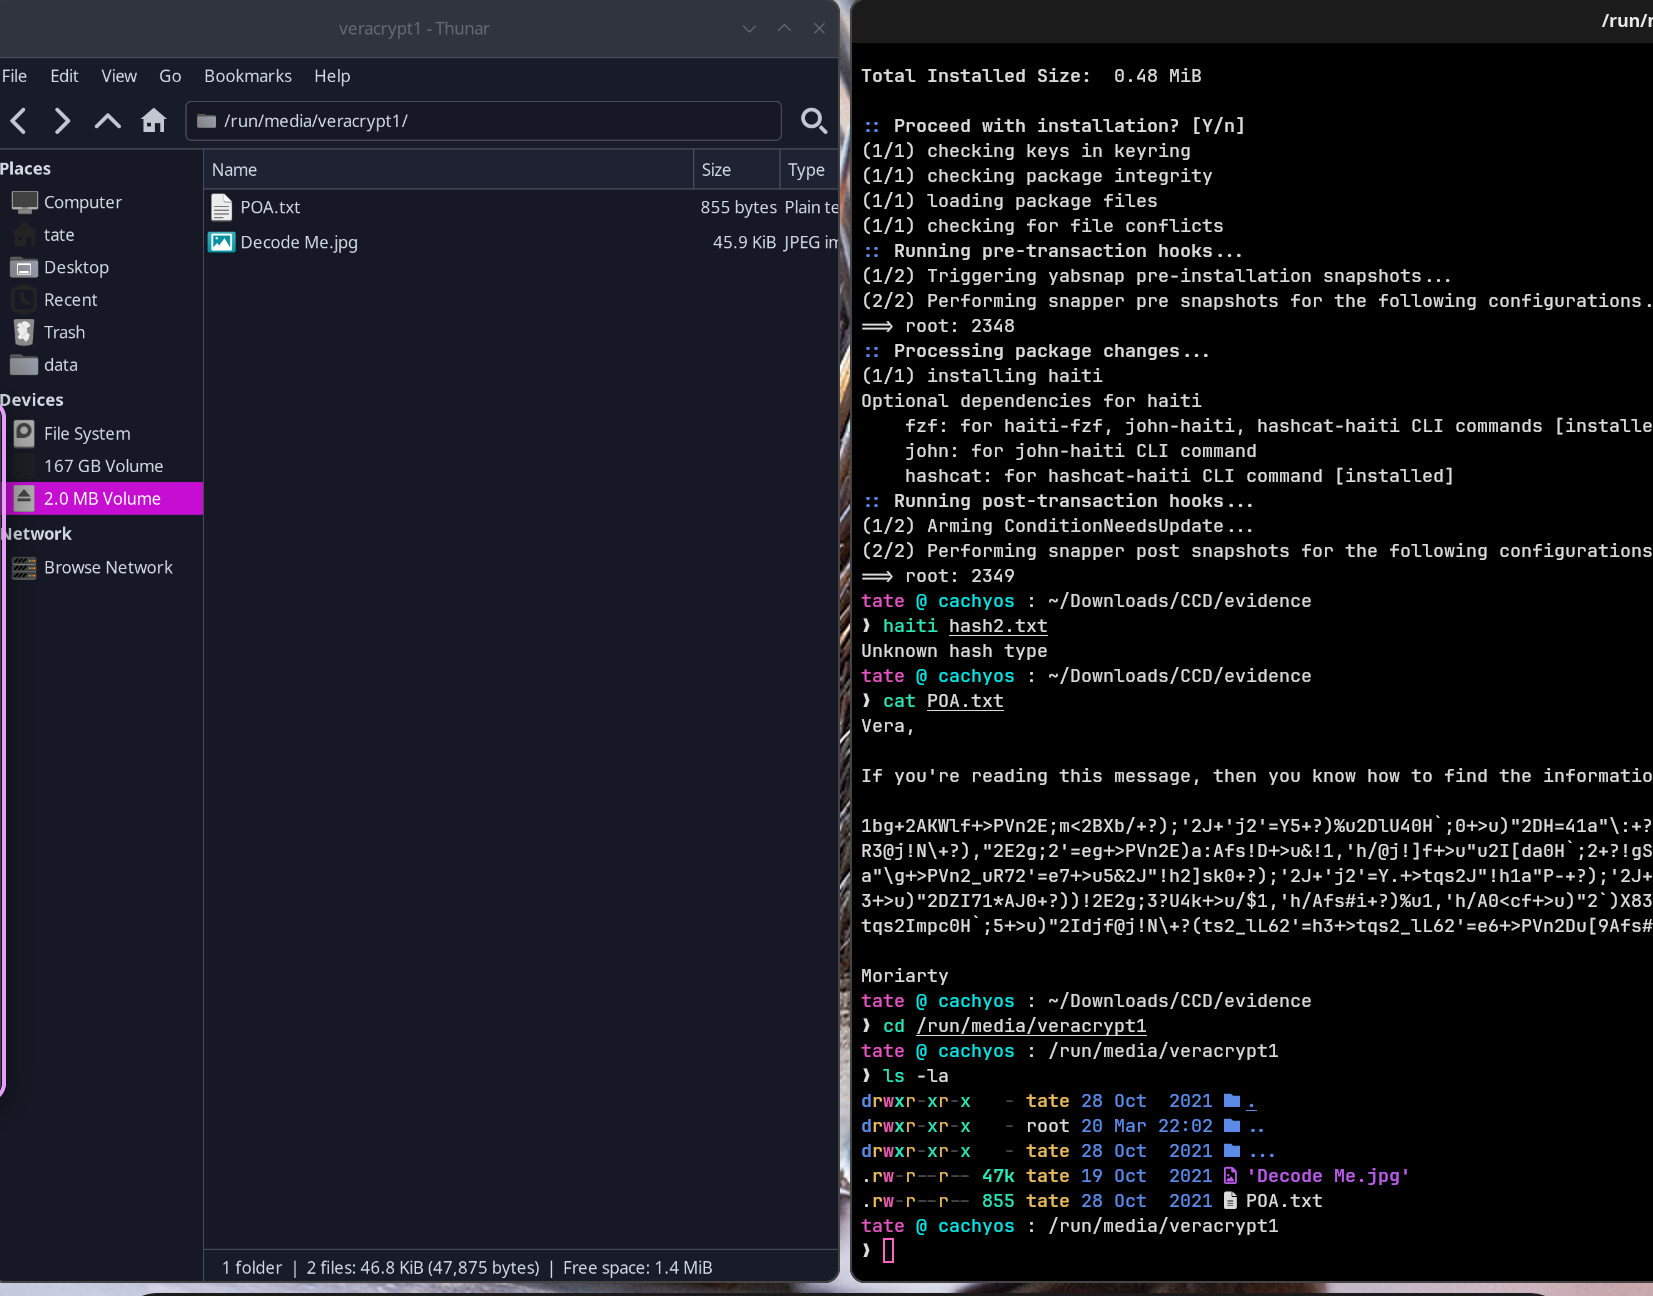Click the back navigation arrow
Viewport: 1653px width, 1296px height.
pyautogui.click(x=18, y=121)
